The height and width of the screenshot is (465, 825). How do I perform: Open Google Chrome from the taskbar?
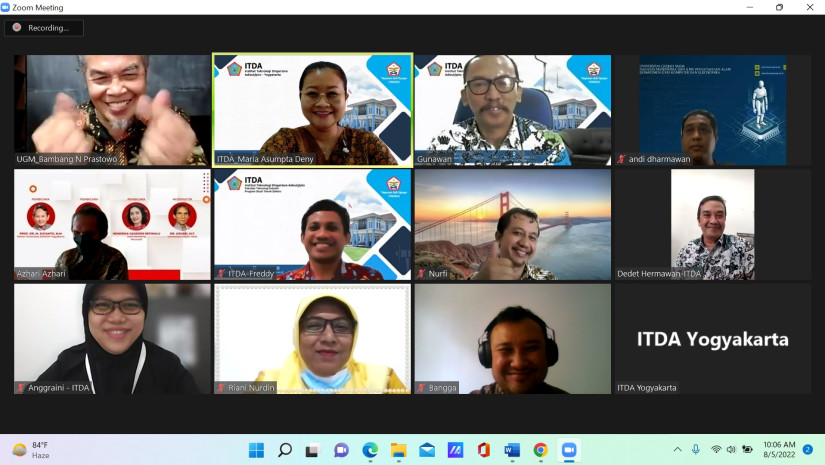pyautogui.click(x=540, y=450)
